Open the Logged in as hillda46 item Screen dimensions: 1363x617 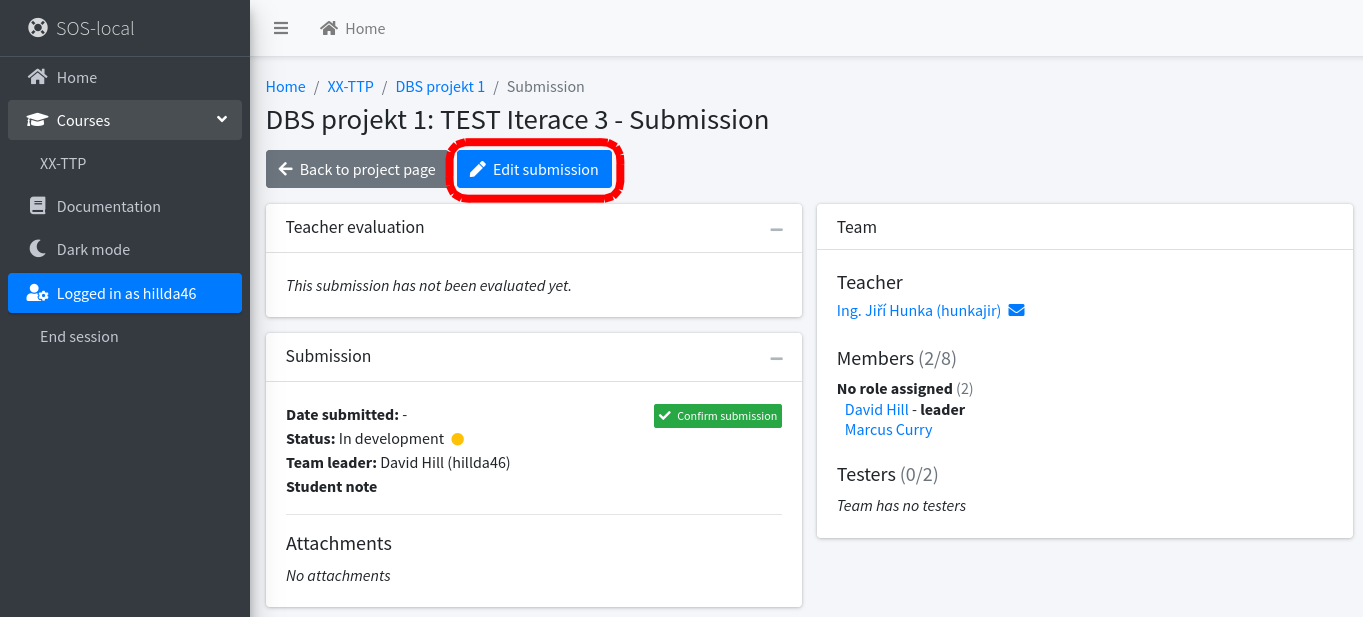coord(125,293)
